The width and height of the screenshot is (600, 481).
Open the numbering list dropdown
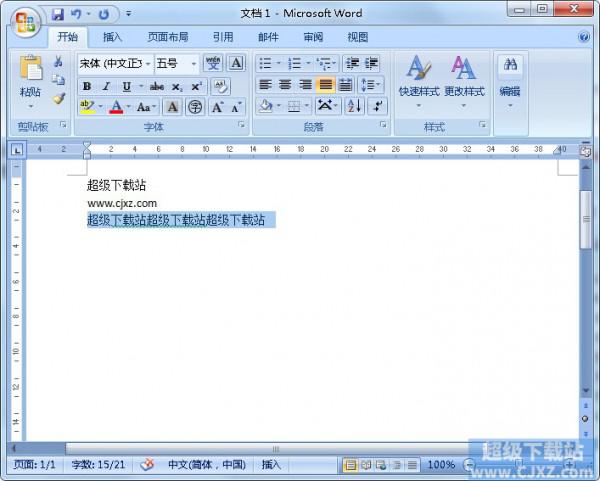click(308, 64)
